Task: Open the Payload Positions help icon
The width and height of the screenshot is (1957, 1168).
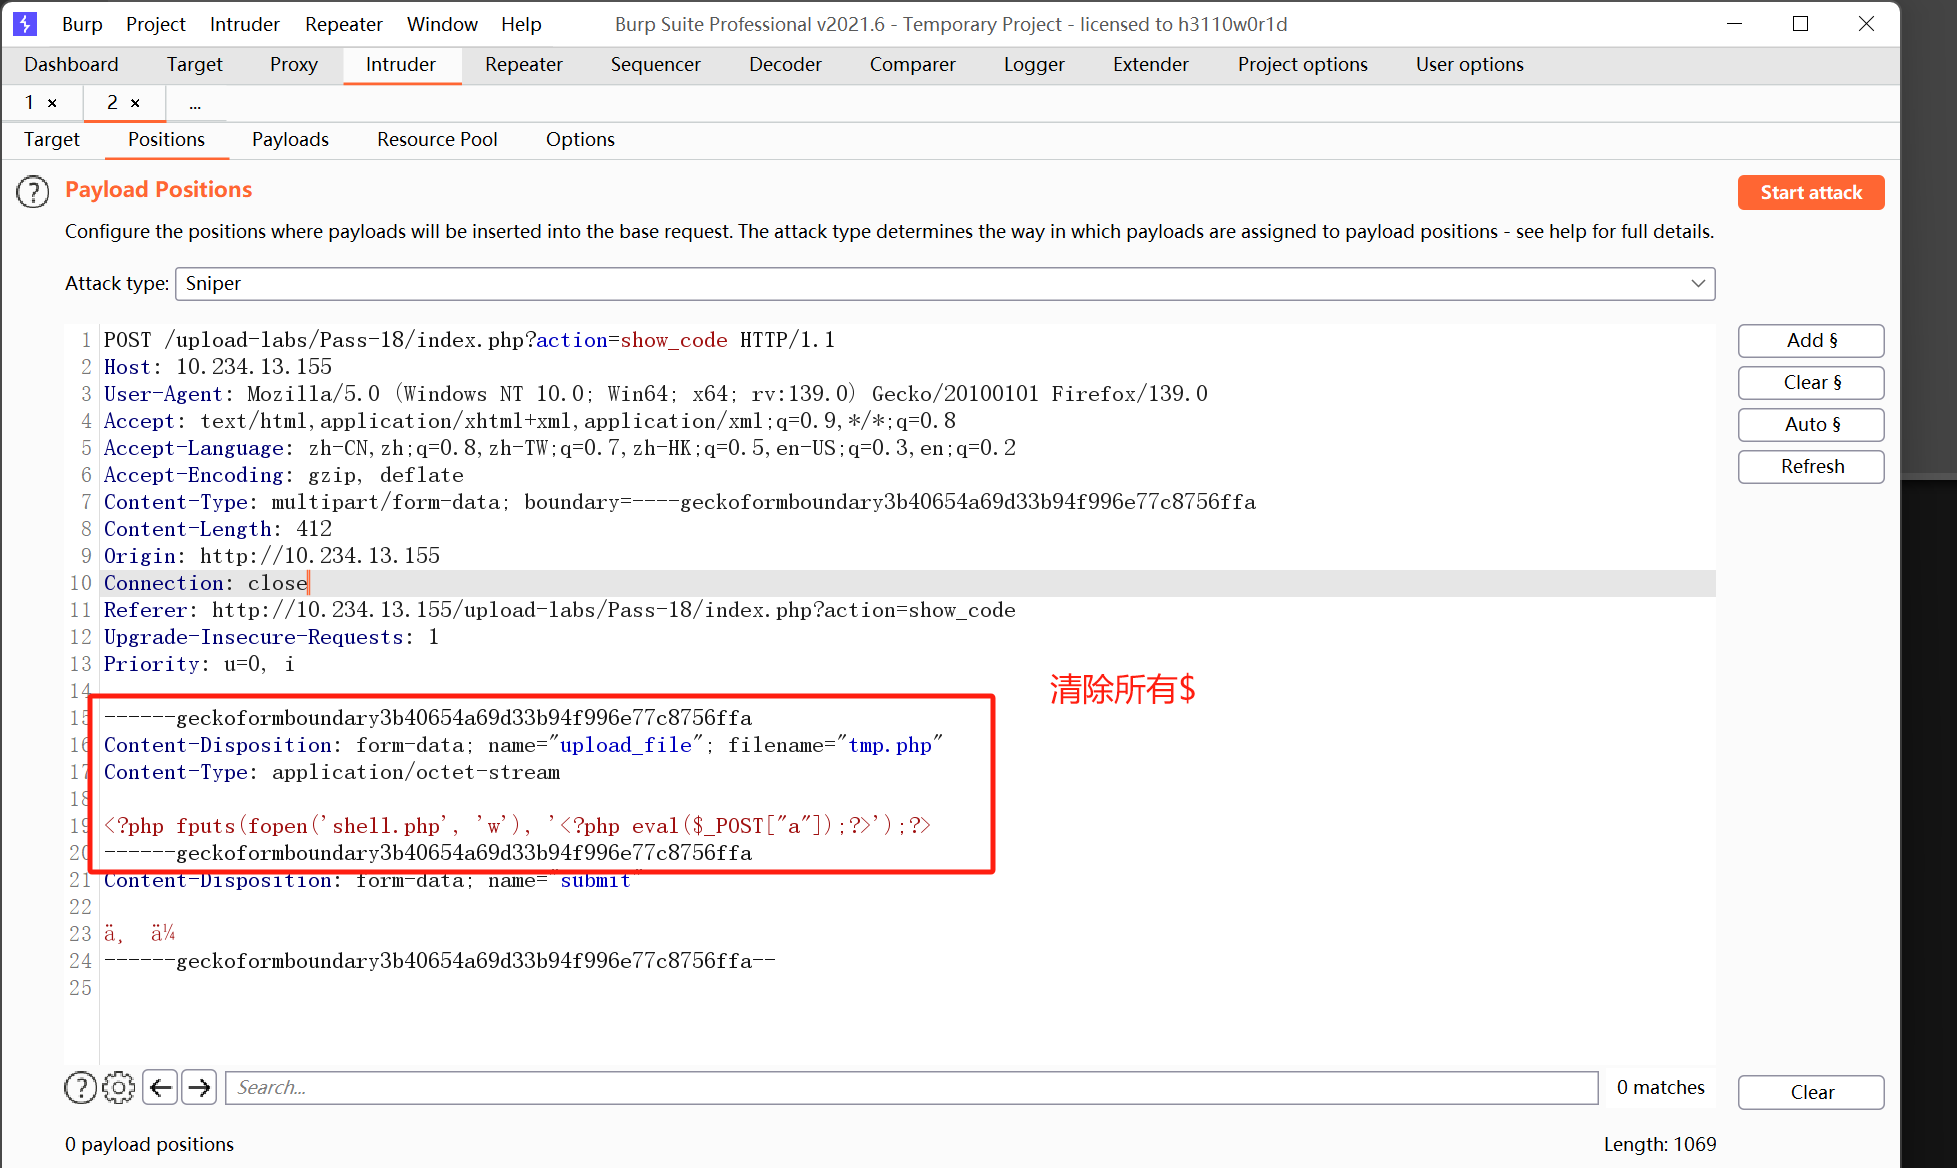Action: coord(33,191)
